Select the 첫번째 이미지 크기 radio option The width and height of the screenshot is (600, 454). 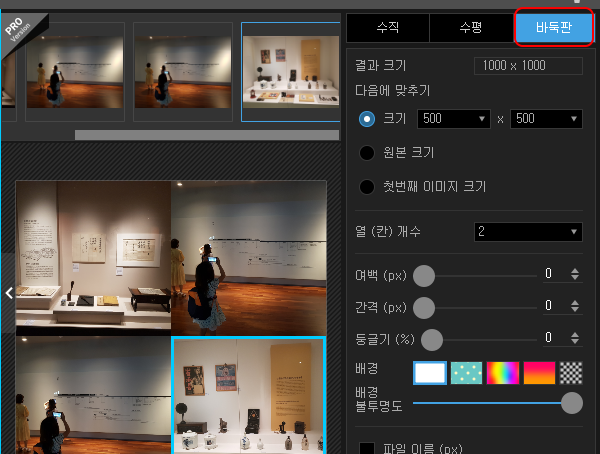coord(367,187)
